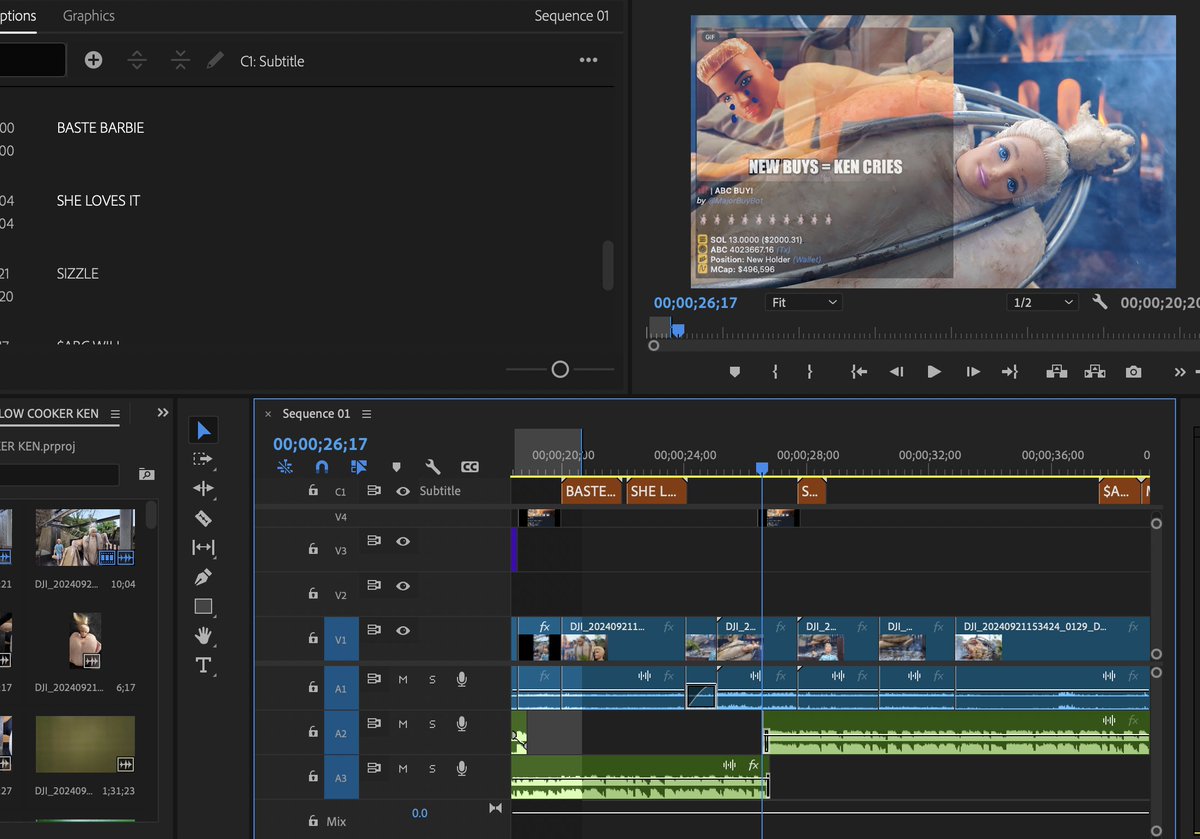
Task: Play the sequence in program monitor
Action: [934, 371]
